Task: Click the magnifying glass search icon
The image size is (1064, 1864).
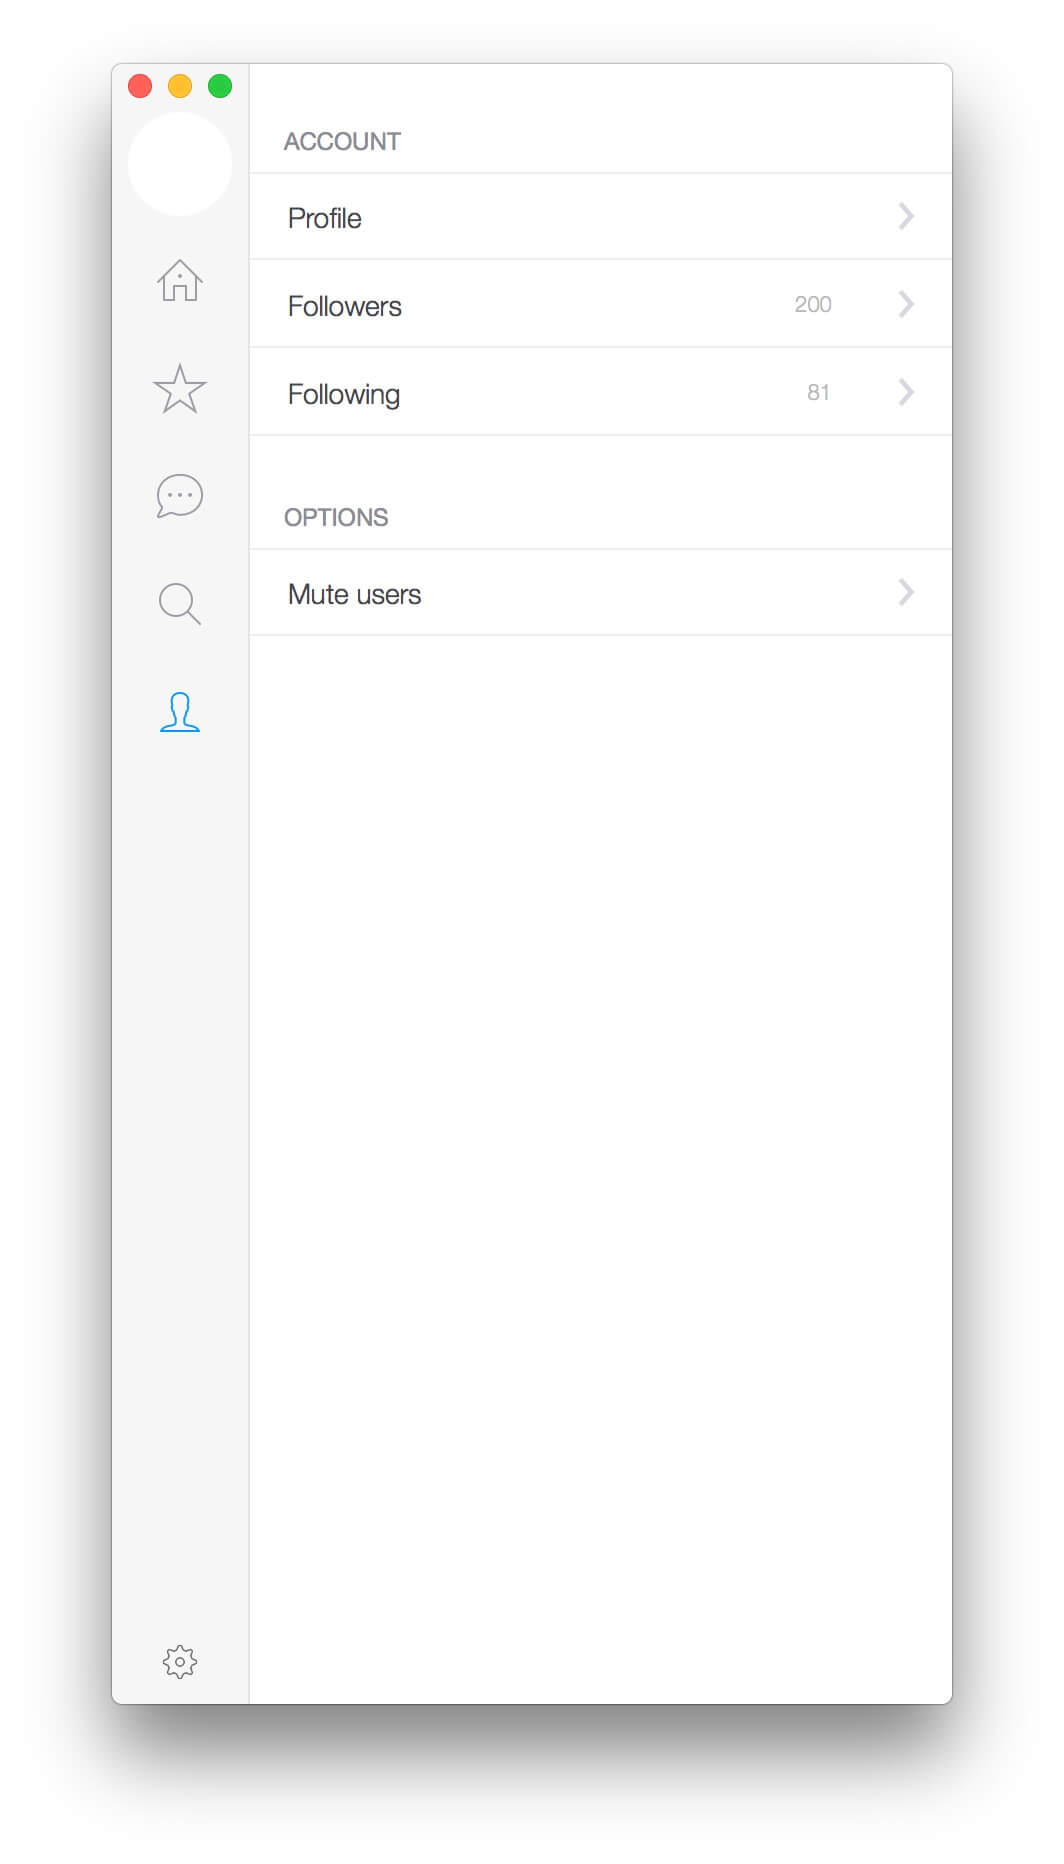Action: click(x=180, y=603)
